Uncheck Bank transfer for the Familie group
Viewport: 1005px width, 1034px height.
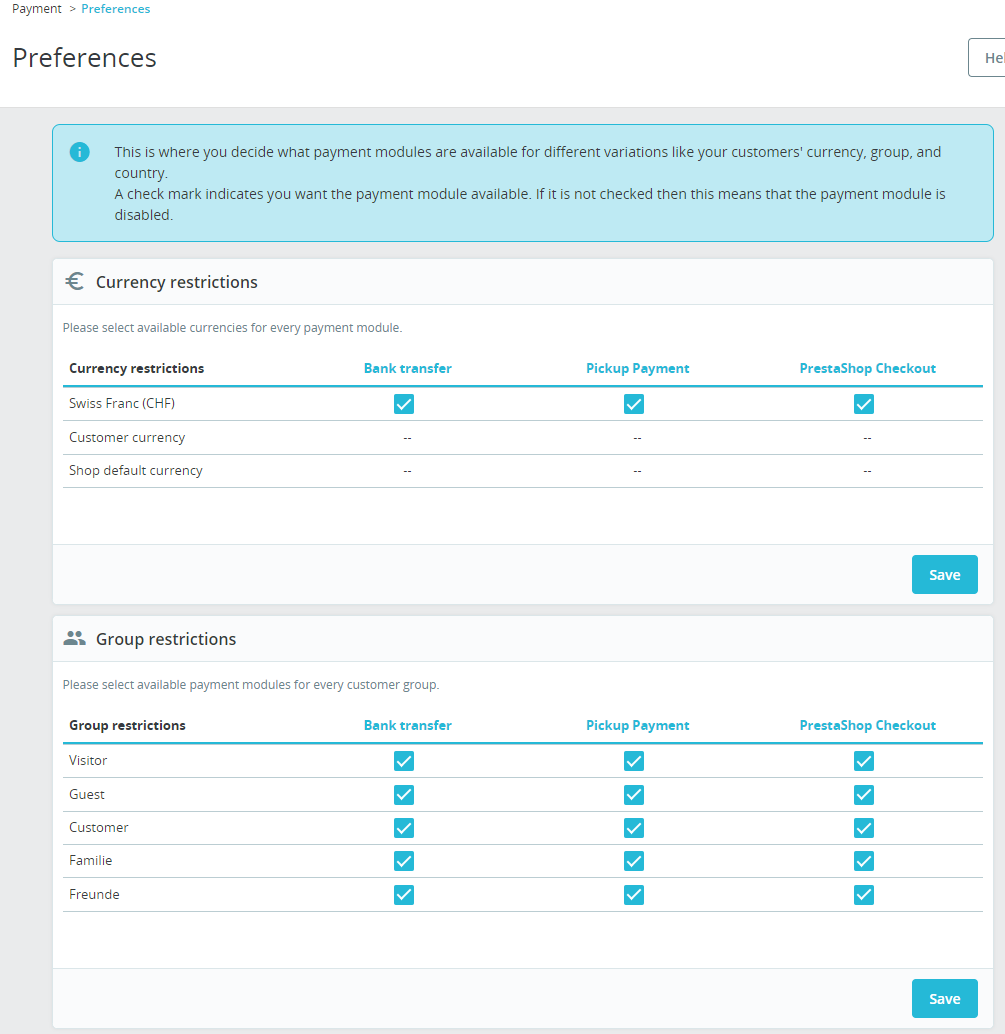[403, 861]
